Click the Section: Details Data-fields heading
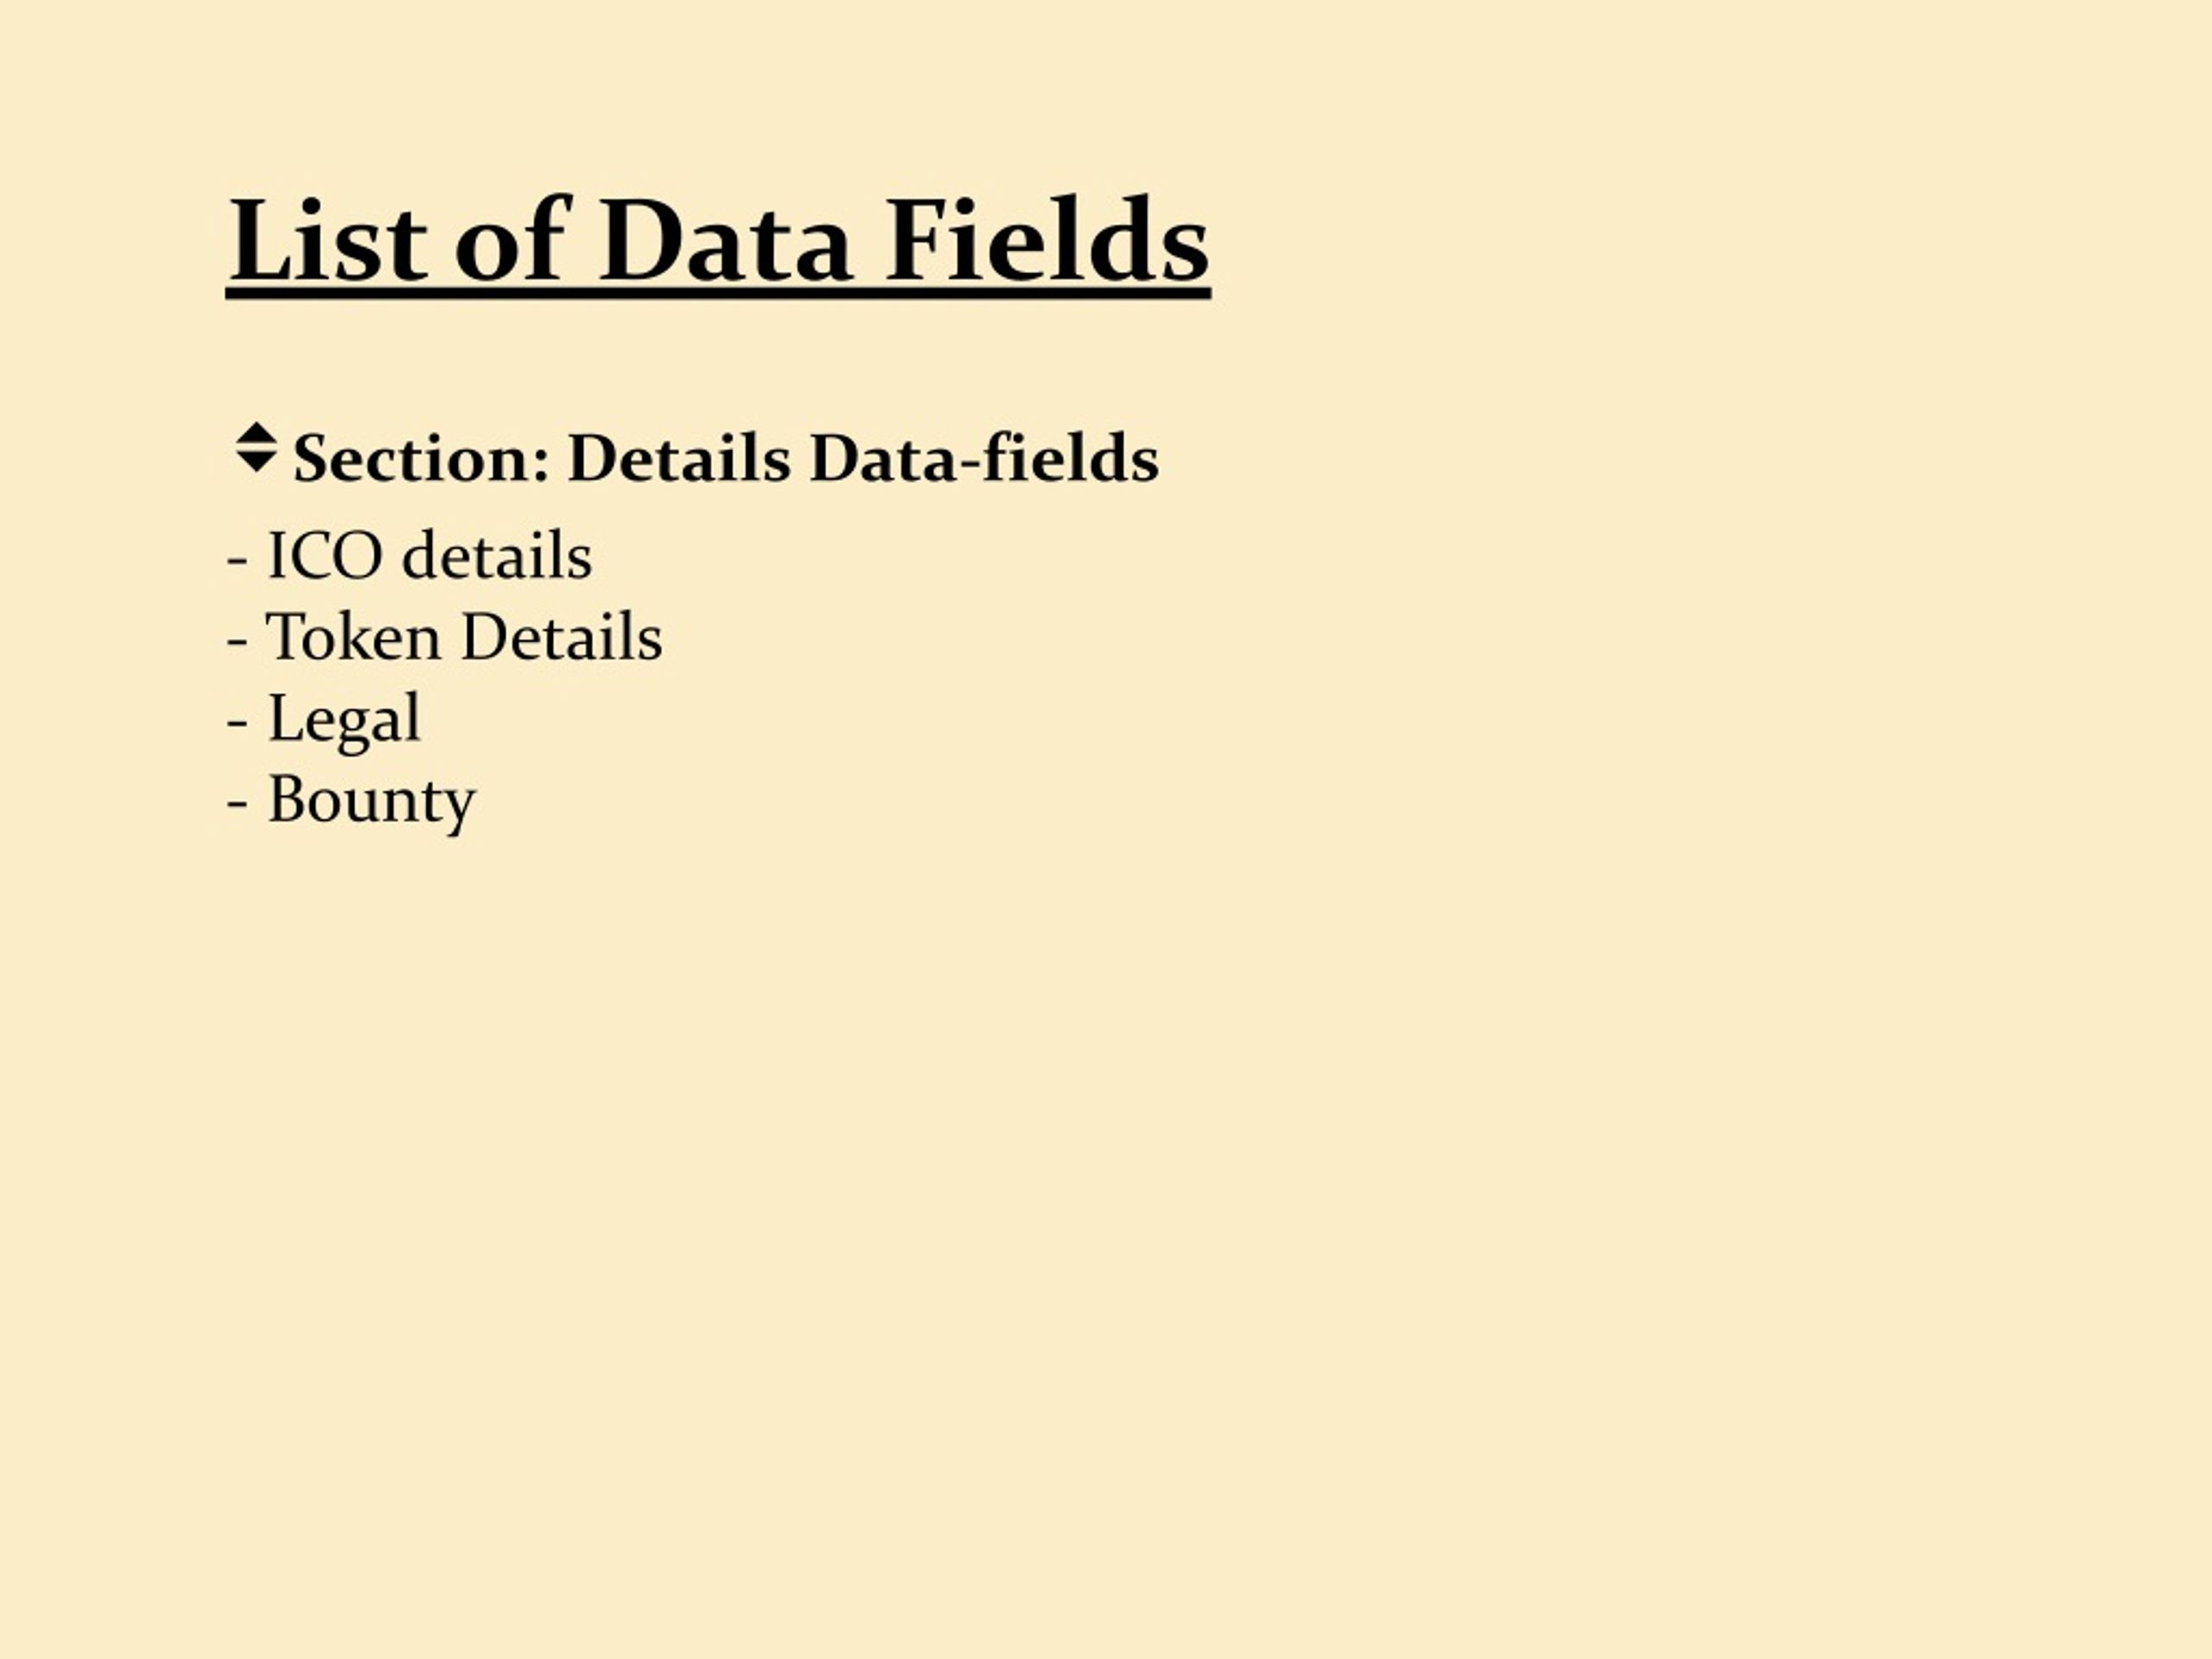 (x=725, y=459)
